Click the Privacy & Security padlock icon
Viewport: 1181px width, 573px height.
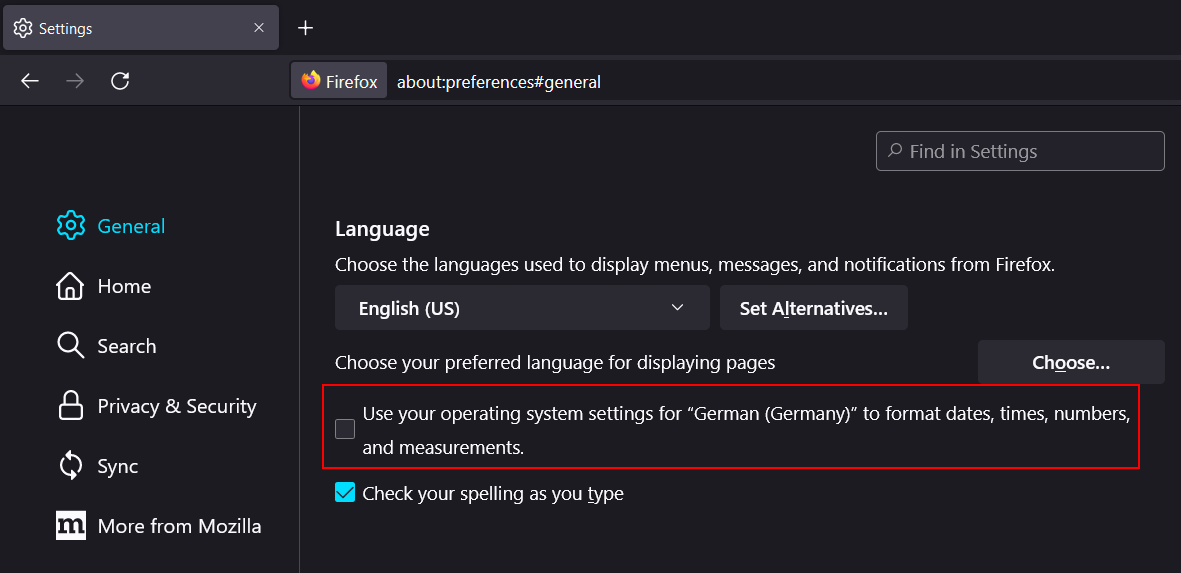pos(71,407)
